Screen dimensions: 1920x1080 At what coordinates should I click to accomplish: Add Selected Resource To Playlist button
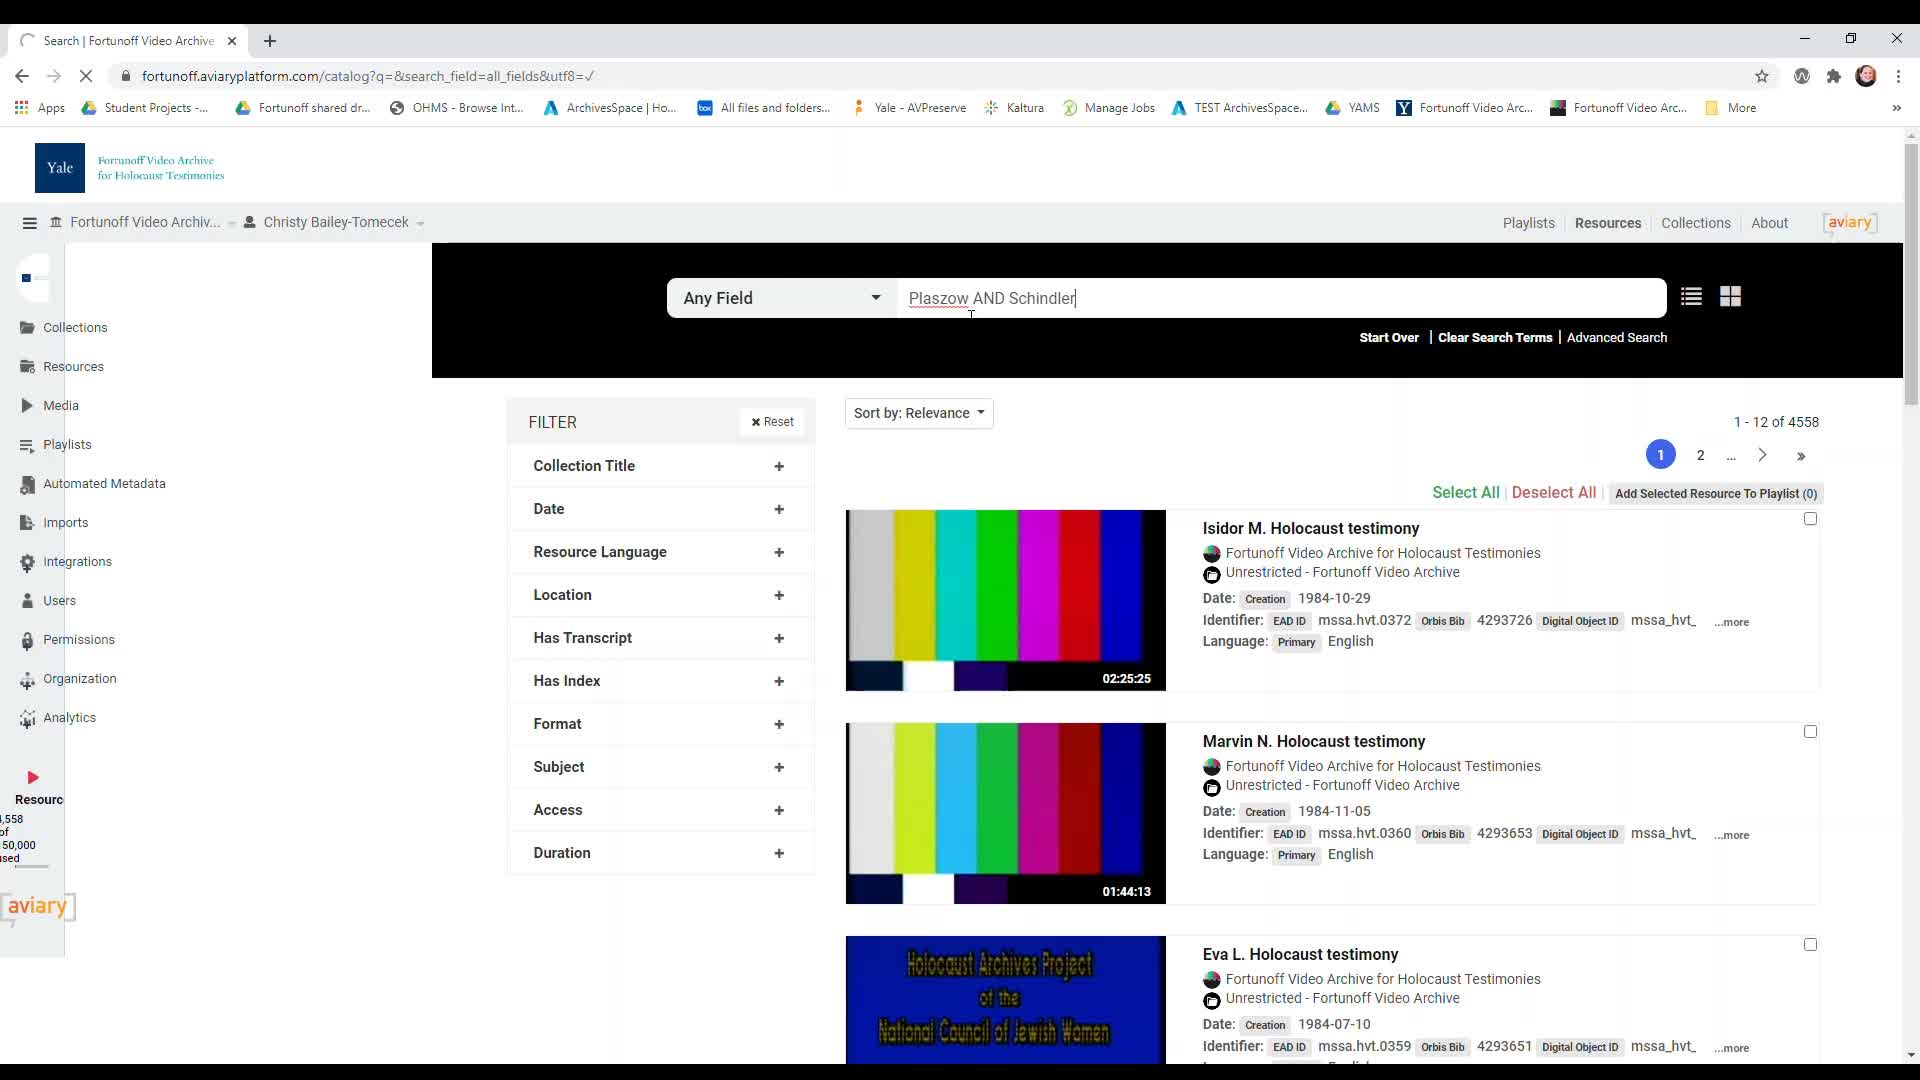click(x=1716, y=494)
